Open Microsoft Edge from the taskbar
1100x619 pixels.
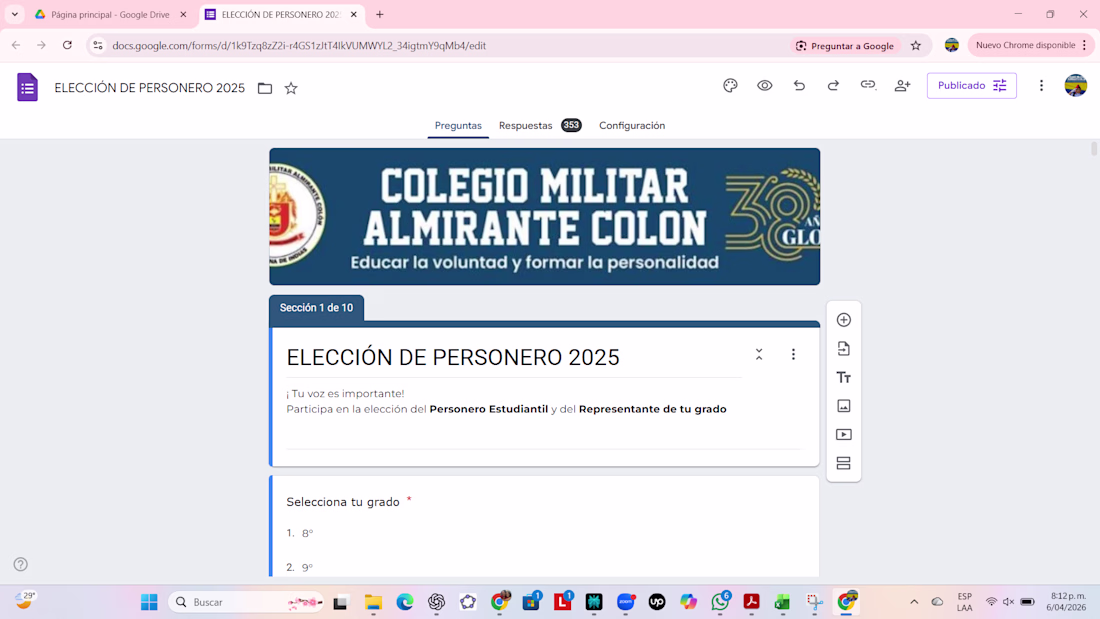405,601
